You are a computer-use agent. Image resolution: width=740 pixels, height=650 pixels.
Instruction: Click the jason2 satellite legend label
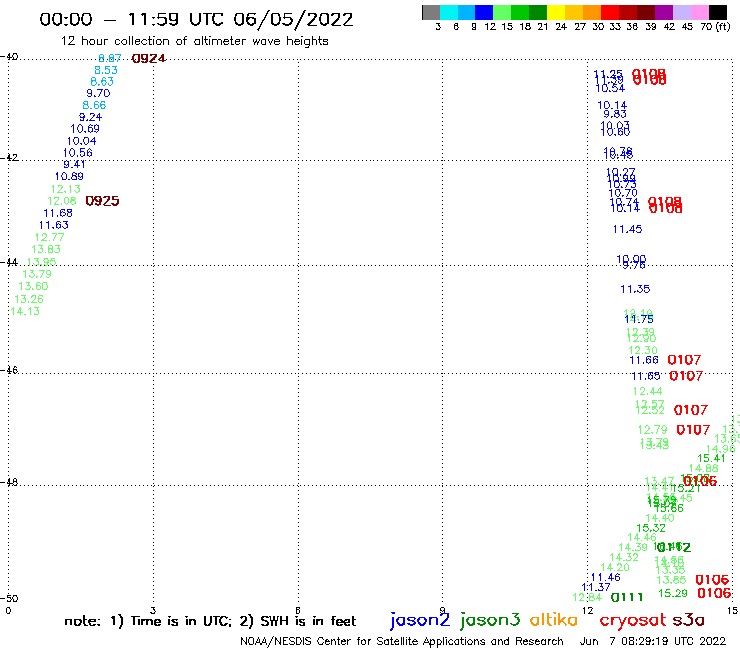coord(420,620)
